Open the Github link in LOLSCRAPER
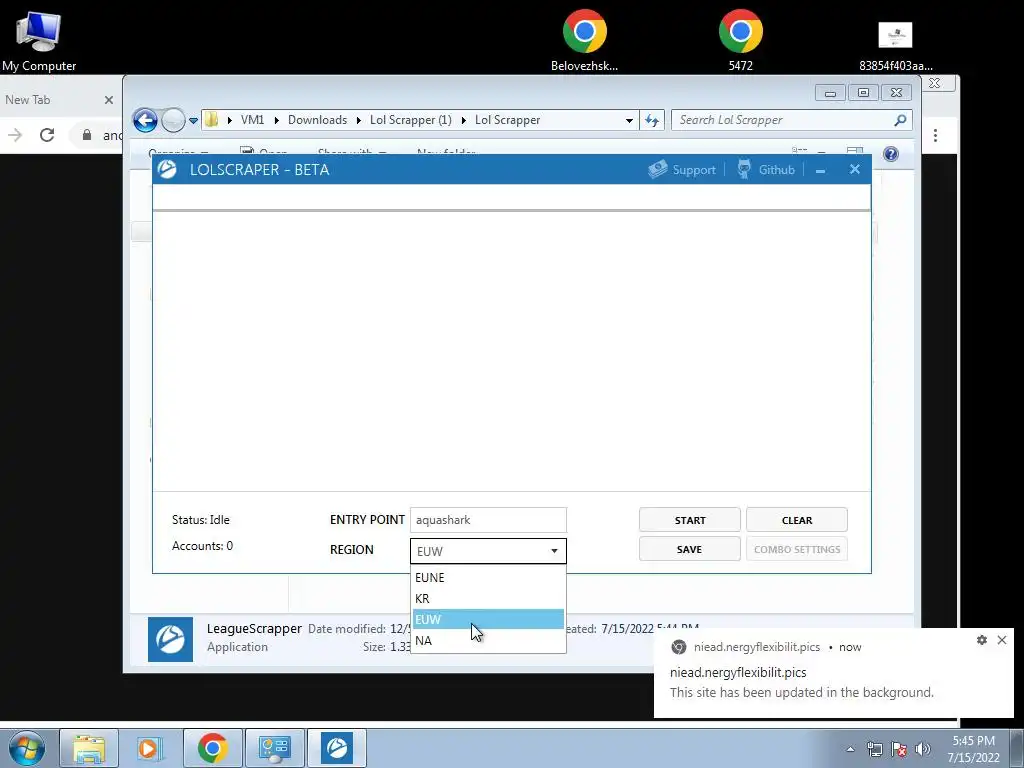Viewport: 1024px width, 768px height. pos(776,170)
